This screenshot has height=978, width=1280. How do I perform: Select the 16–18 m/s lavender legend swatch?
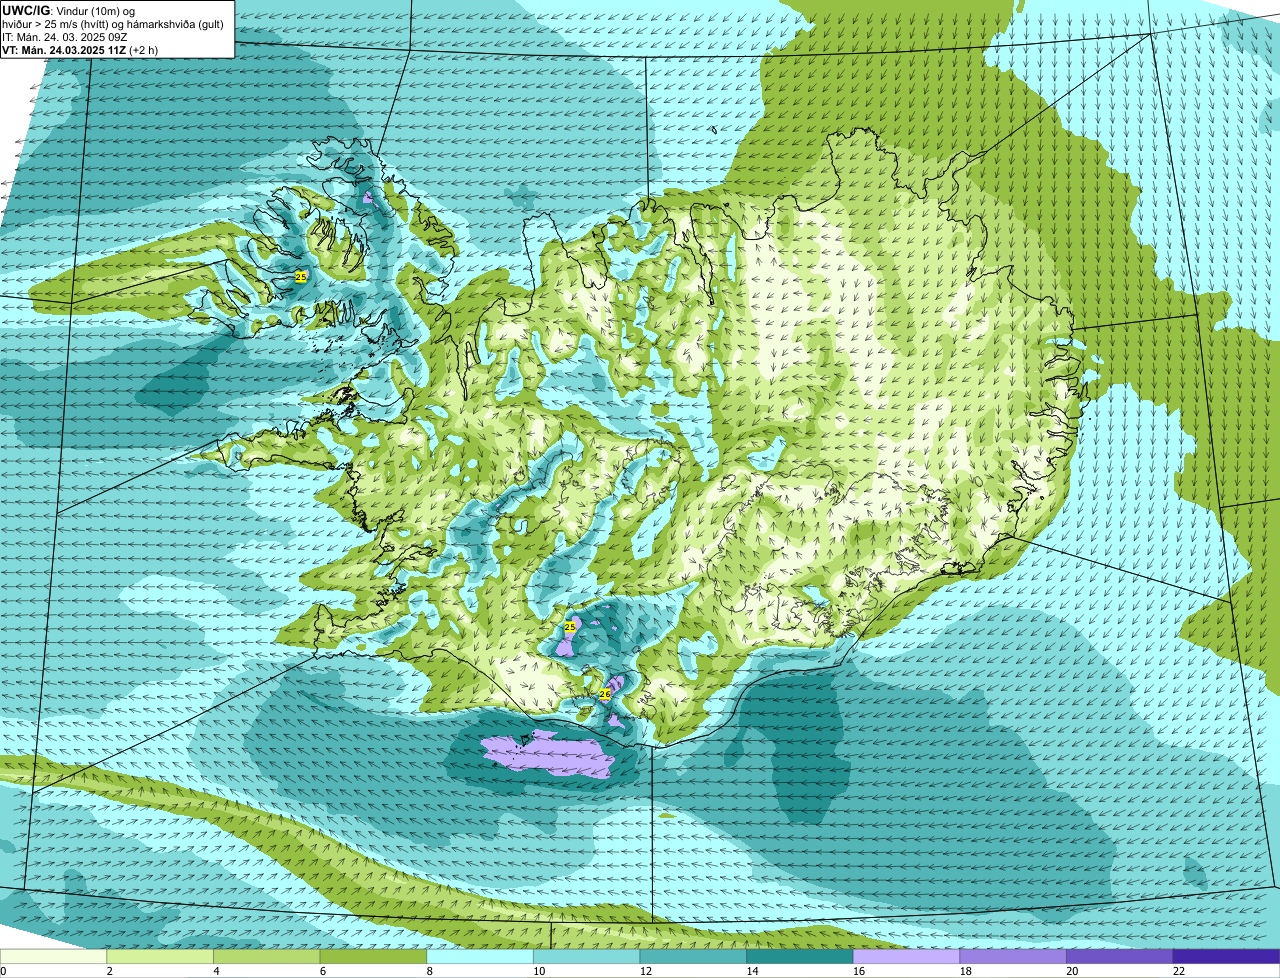[x=906, y=956]
